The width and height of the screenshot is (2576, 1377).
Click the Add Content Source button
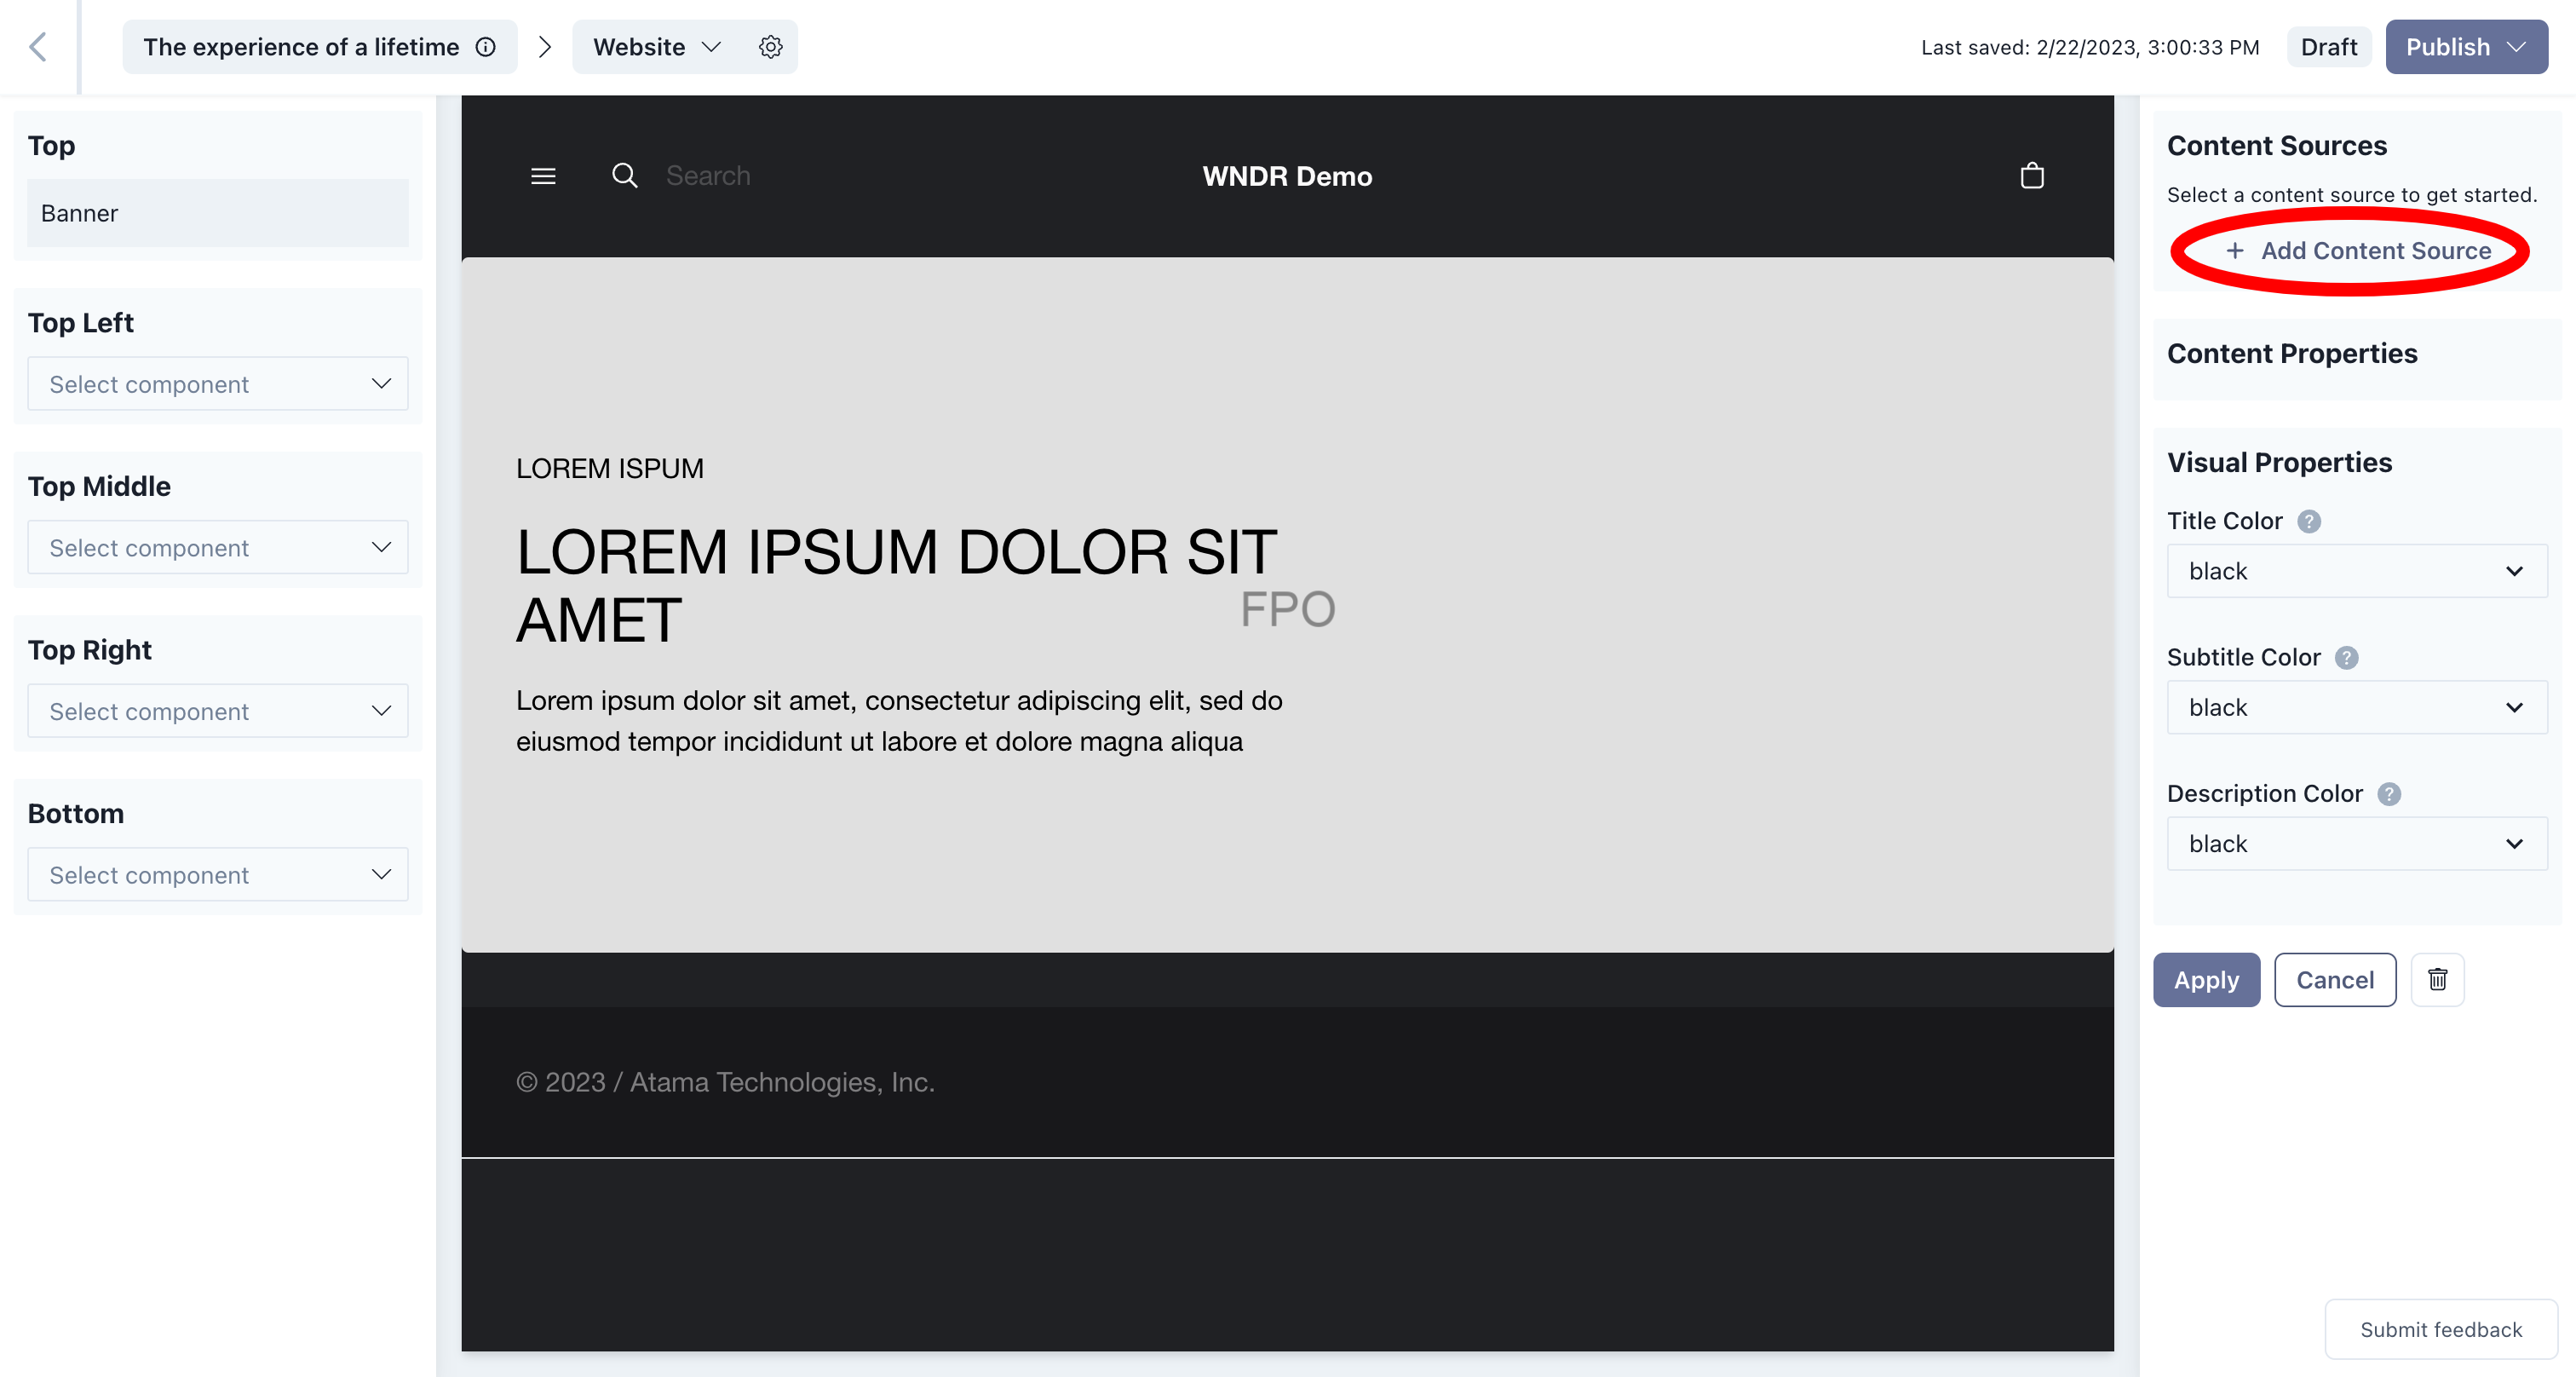click(2360, 251)
